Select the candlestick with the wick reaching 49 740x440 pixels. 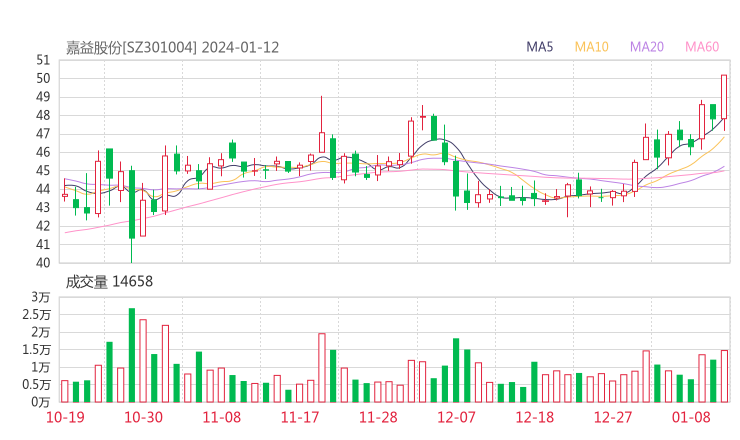(322, 125)
